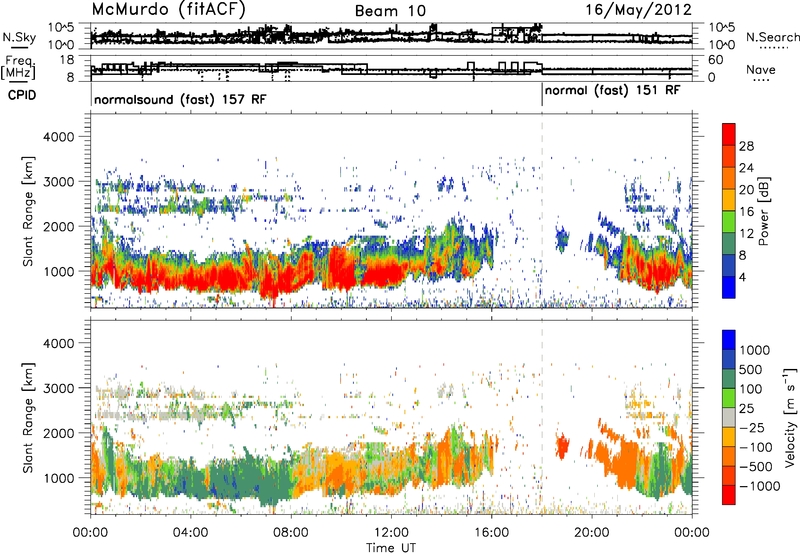This screenshot has width=800, height=554.
Task: Click the Freq. [MHz] axis label
Action: (18, 68)
